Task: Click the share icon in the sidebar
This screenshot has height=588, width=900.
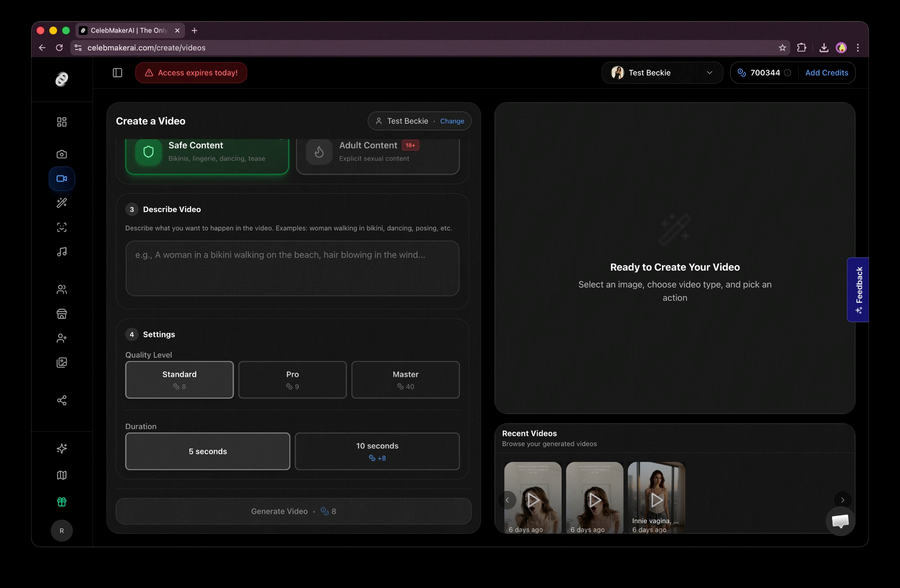Action: [61, 399]
